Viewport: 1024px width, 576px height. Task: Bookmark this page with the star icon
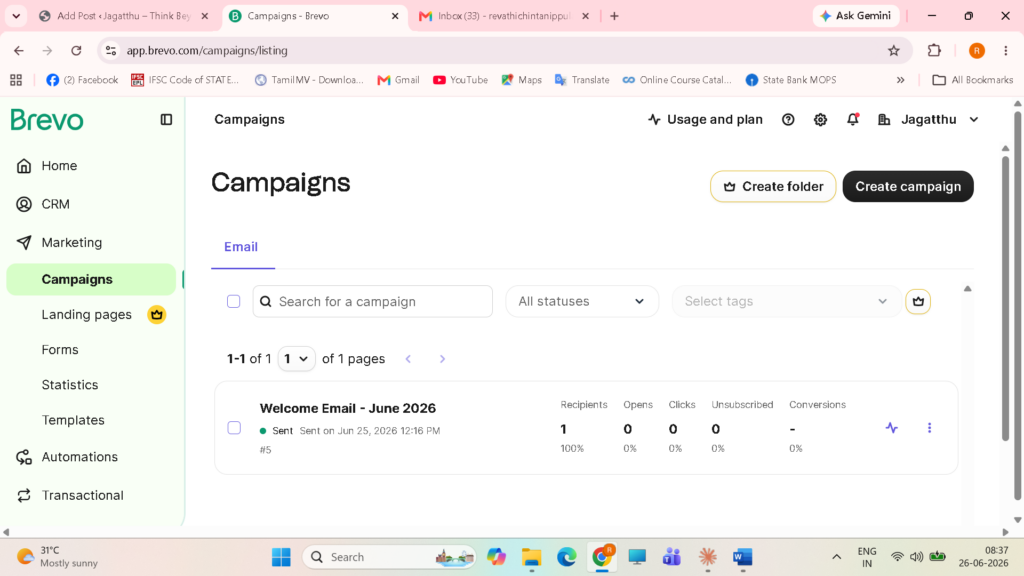[894, 50]
